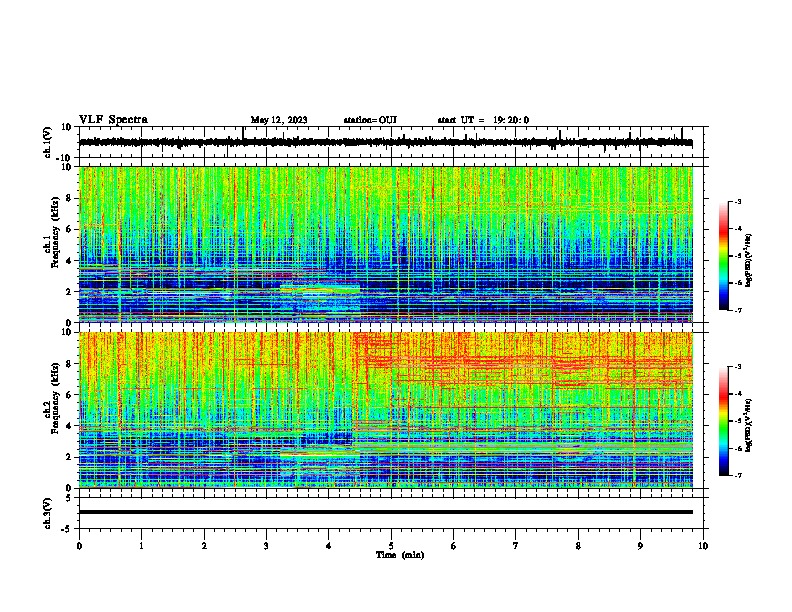Click time axis tick label "4"

[329, 546]
